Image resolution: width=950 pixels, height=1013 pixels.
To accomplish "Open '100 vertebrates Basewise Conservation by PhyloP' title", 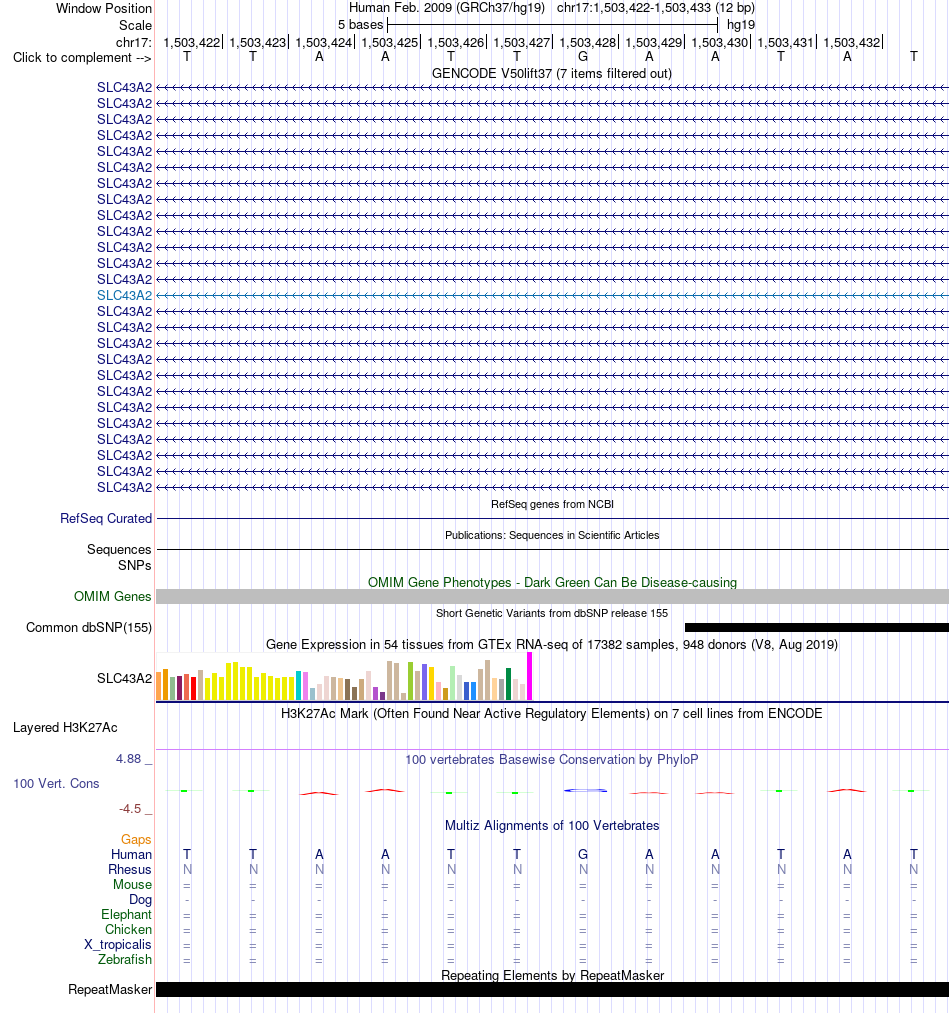I will coord(552,759).
